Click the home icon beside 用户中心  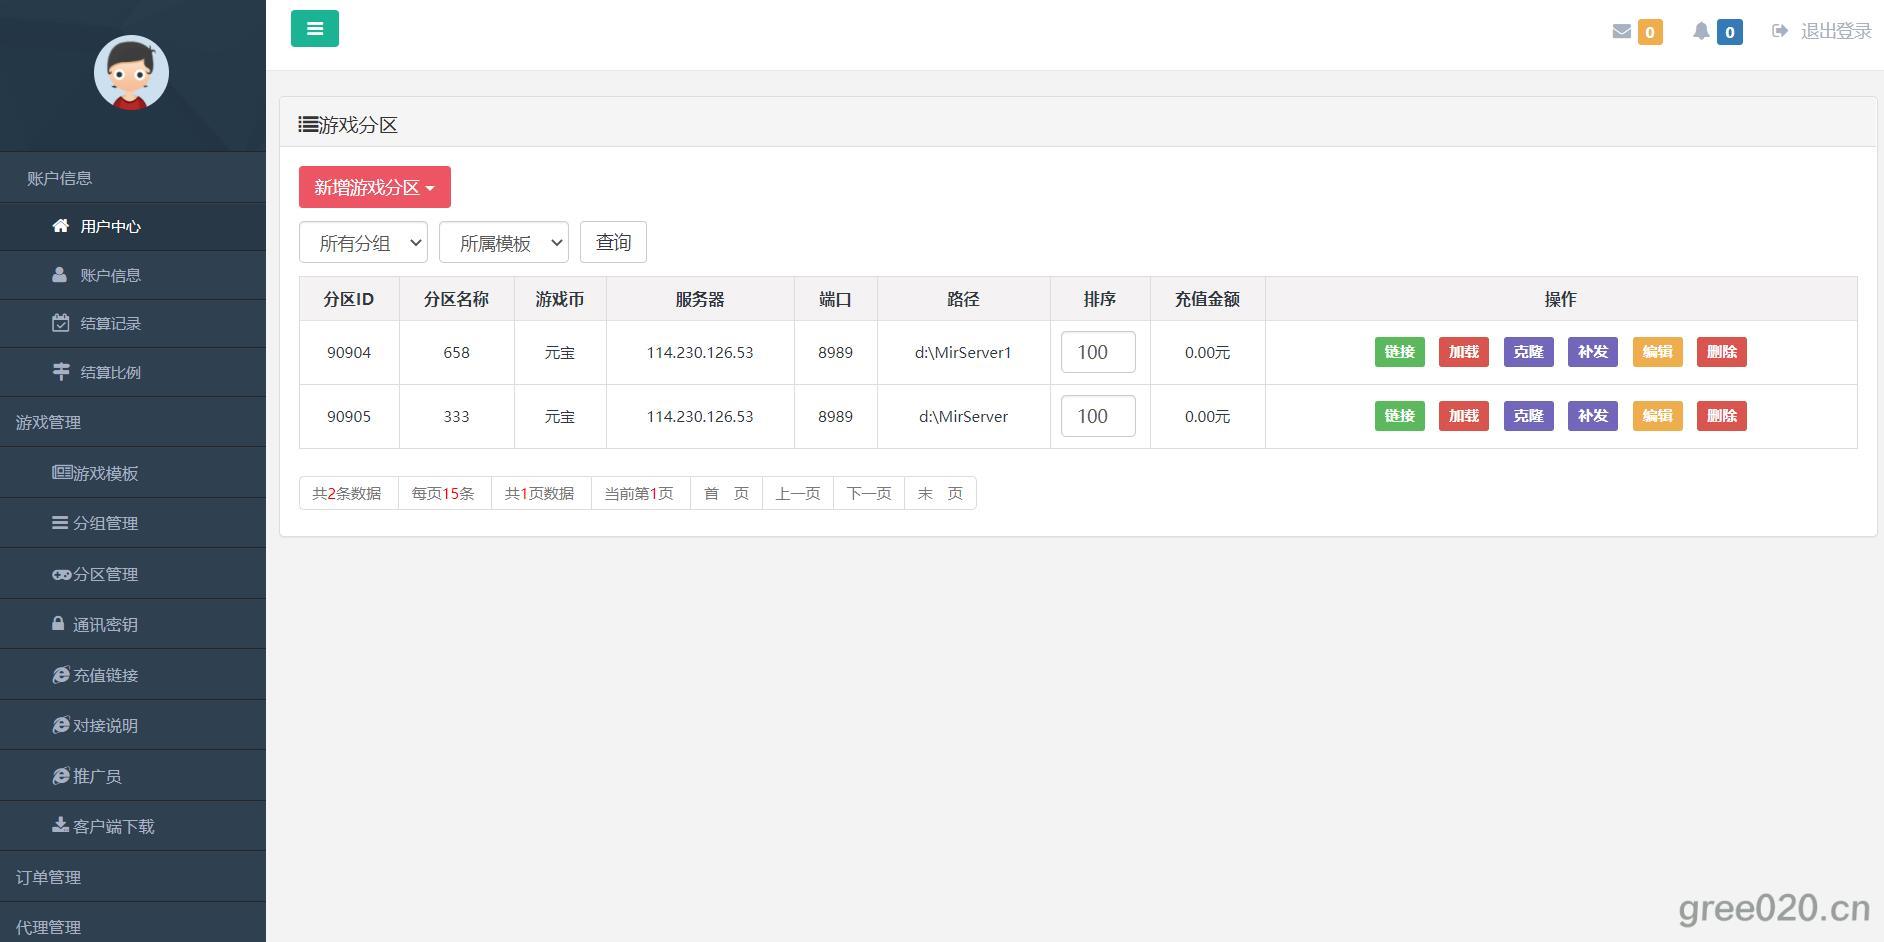(x=61, y=226)
